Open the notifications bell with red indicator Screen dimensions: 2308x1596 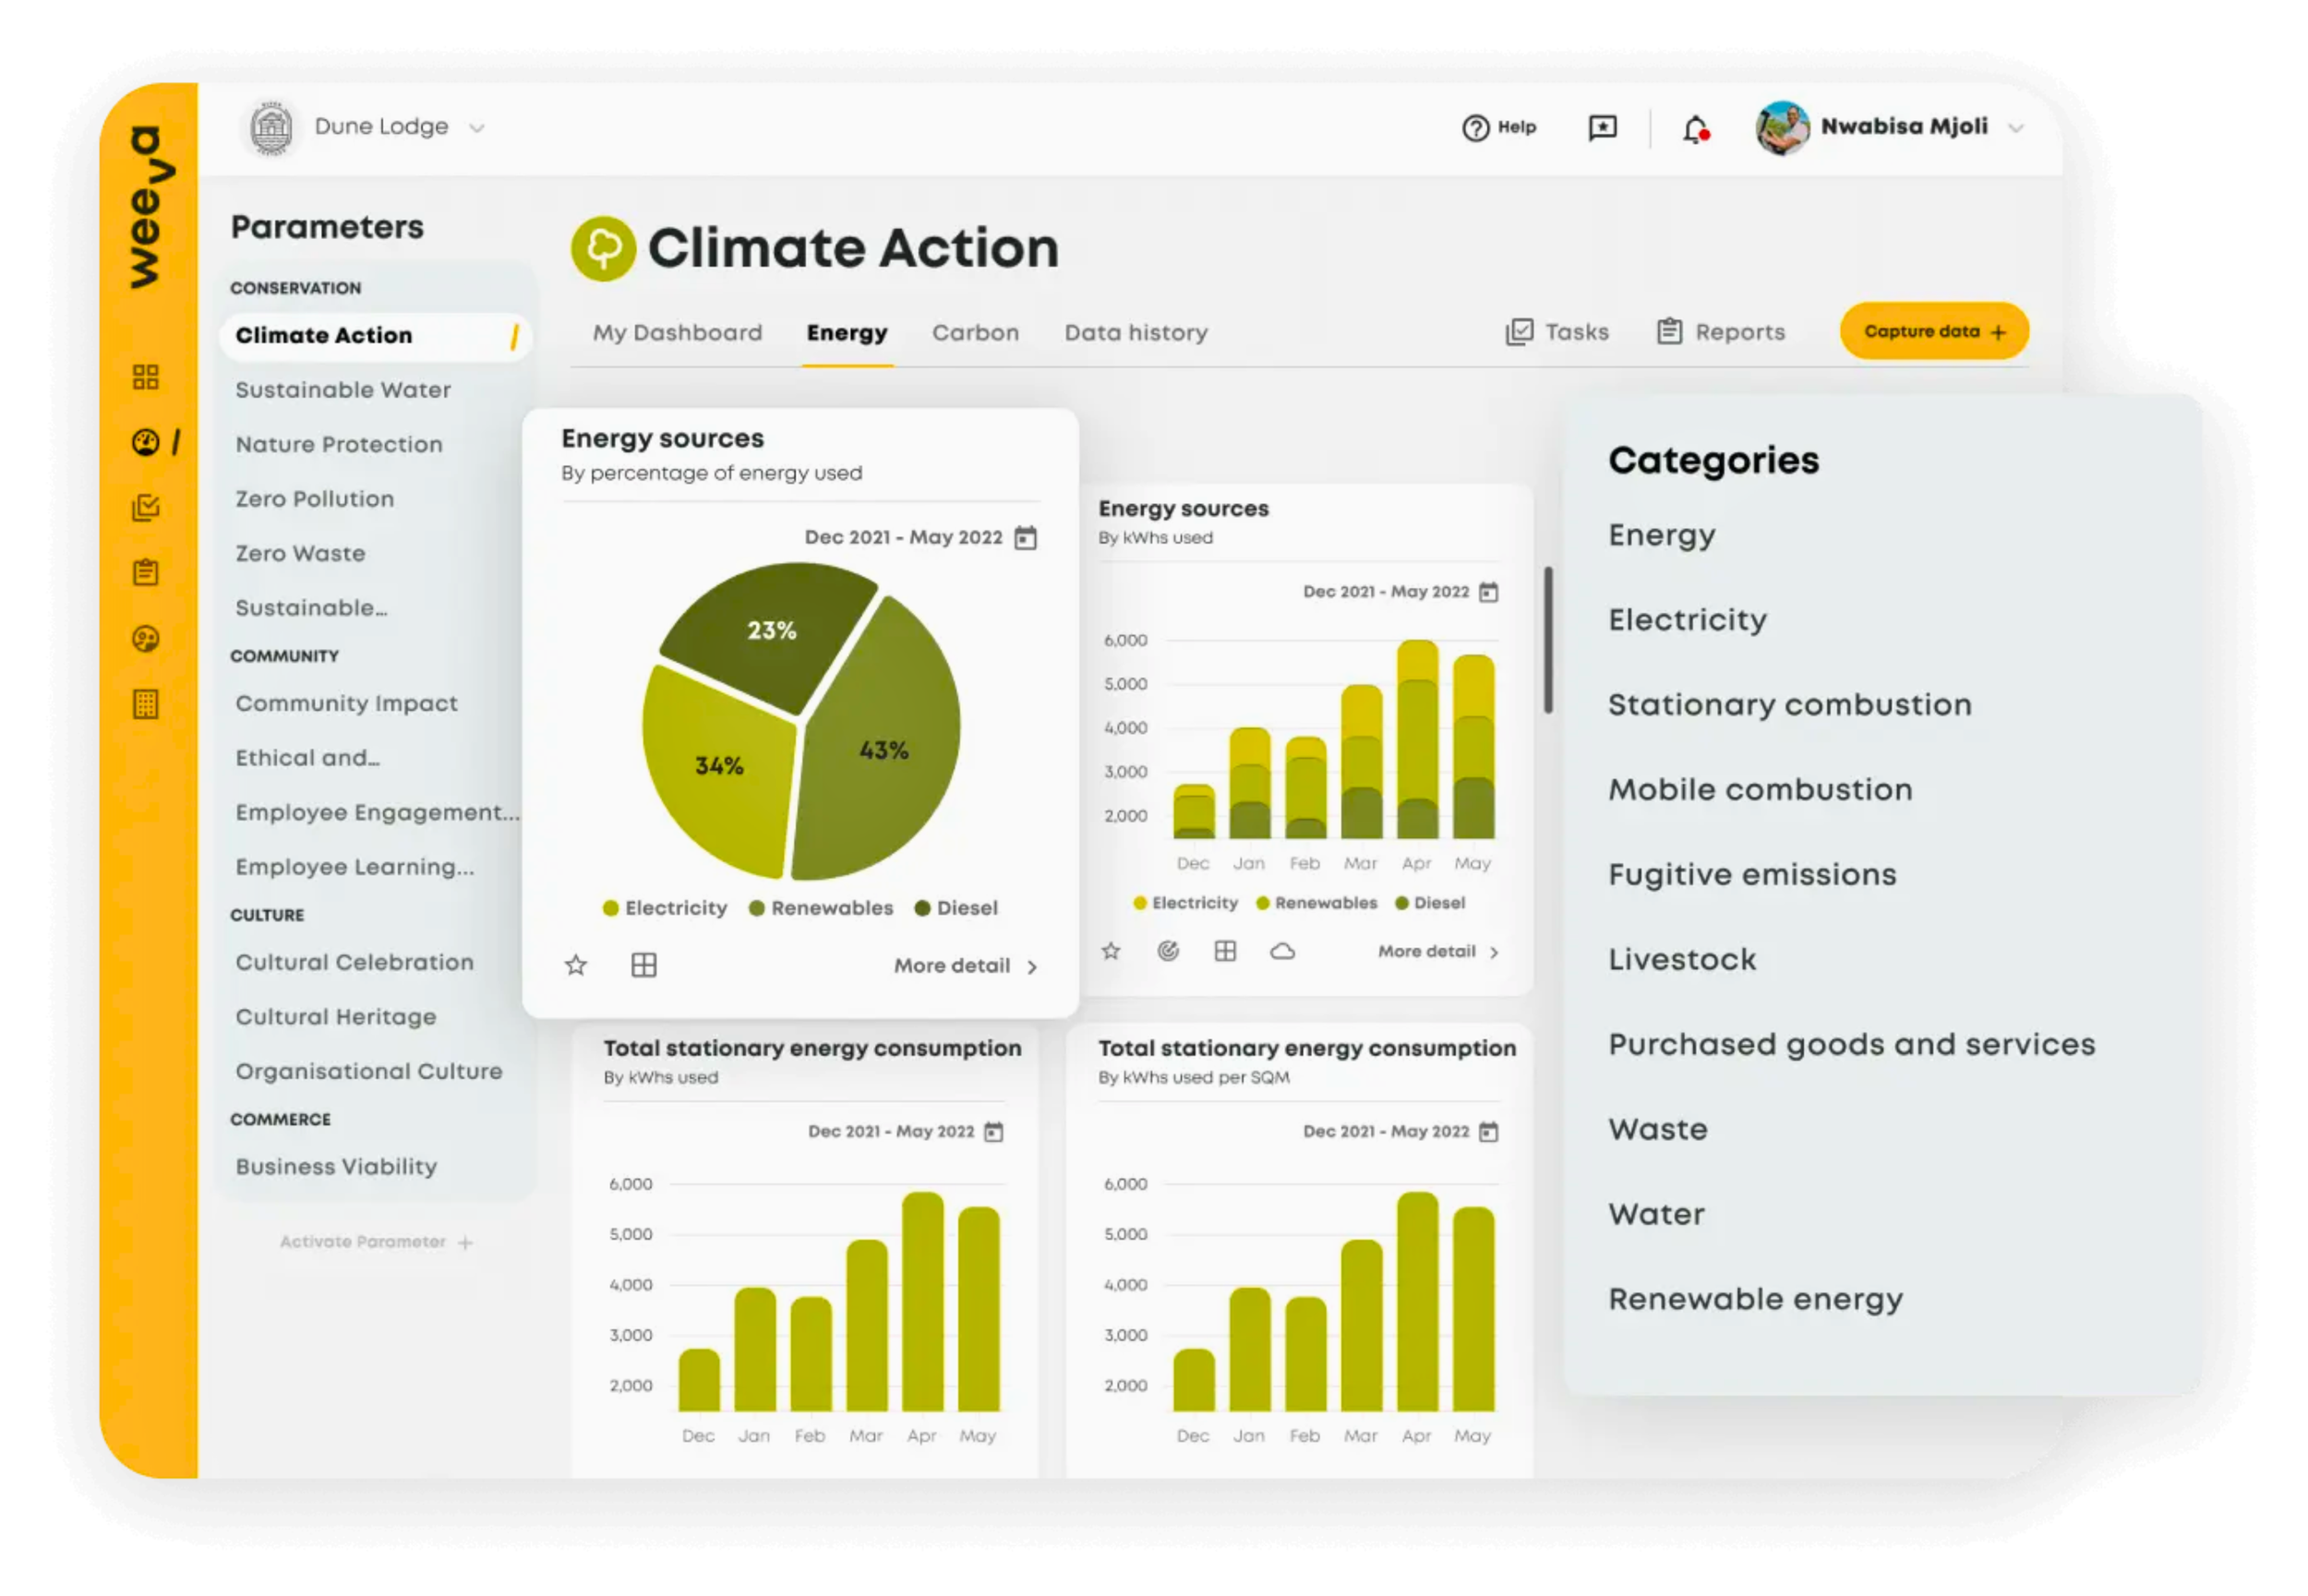(1694, 127)
